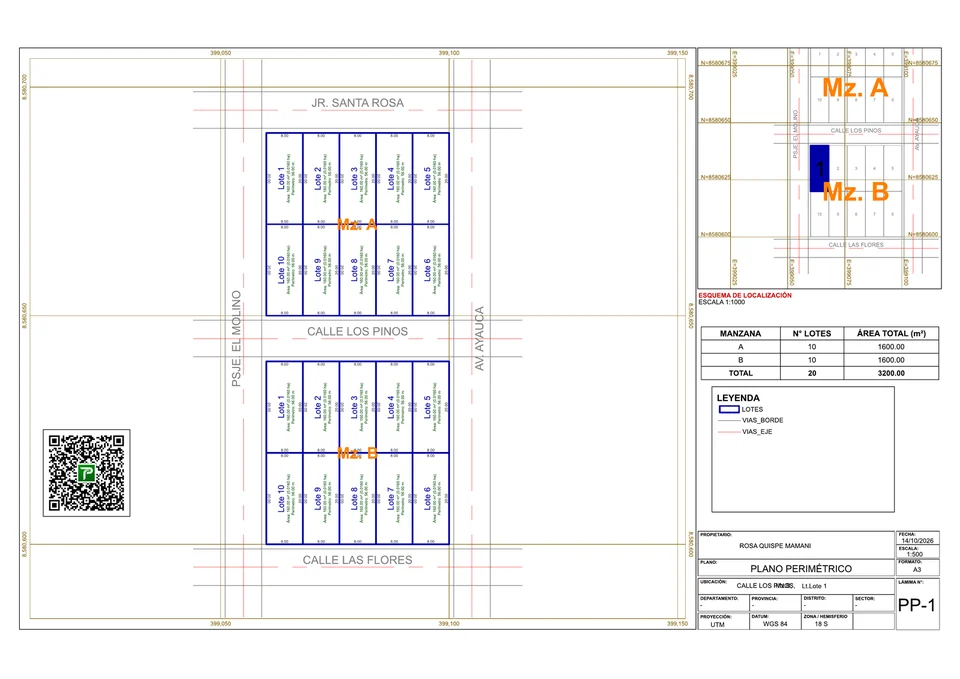Click the total lots value "20"

pos(812,373)
